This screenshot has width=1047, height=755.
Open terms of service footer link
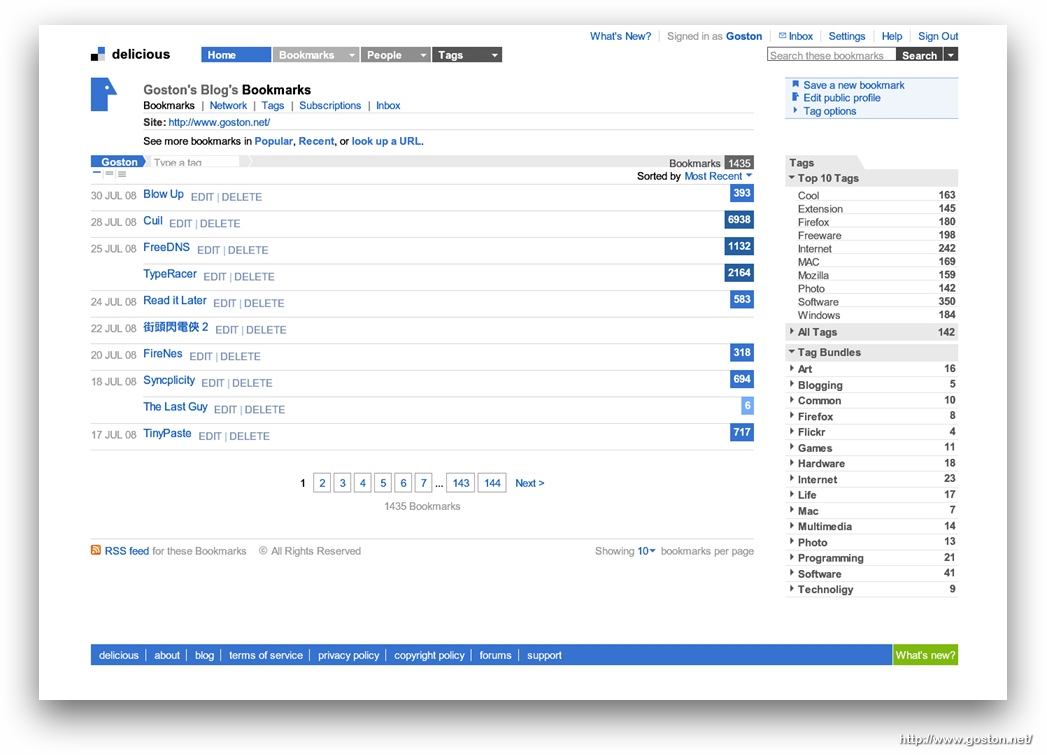[x=266, y=656]
